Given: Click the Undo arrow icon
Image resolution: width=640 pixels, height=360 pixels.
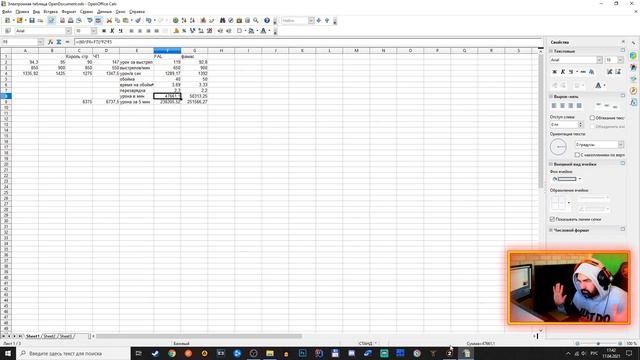Looking at the screenshot, I should click(x=149, y=20).
